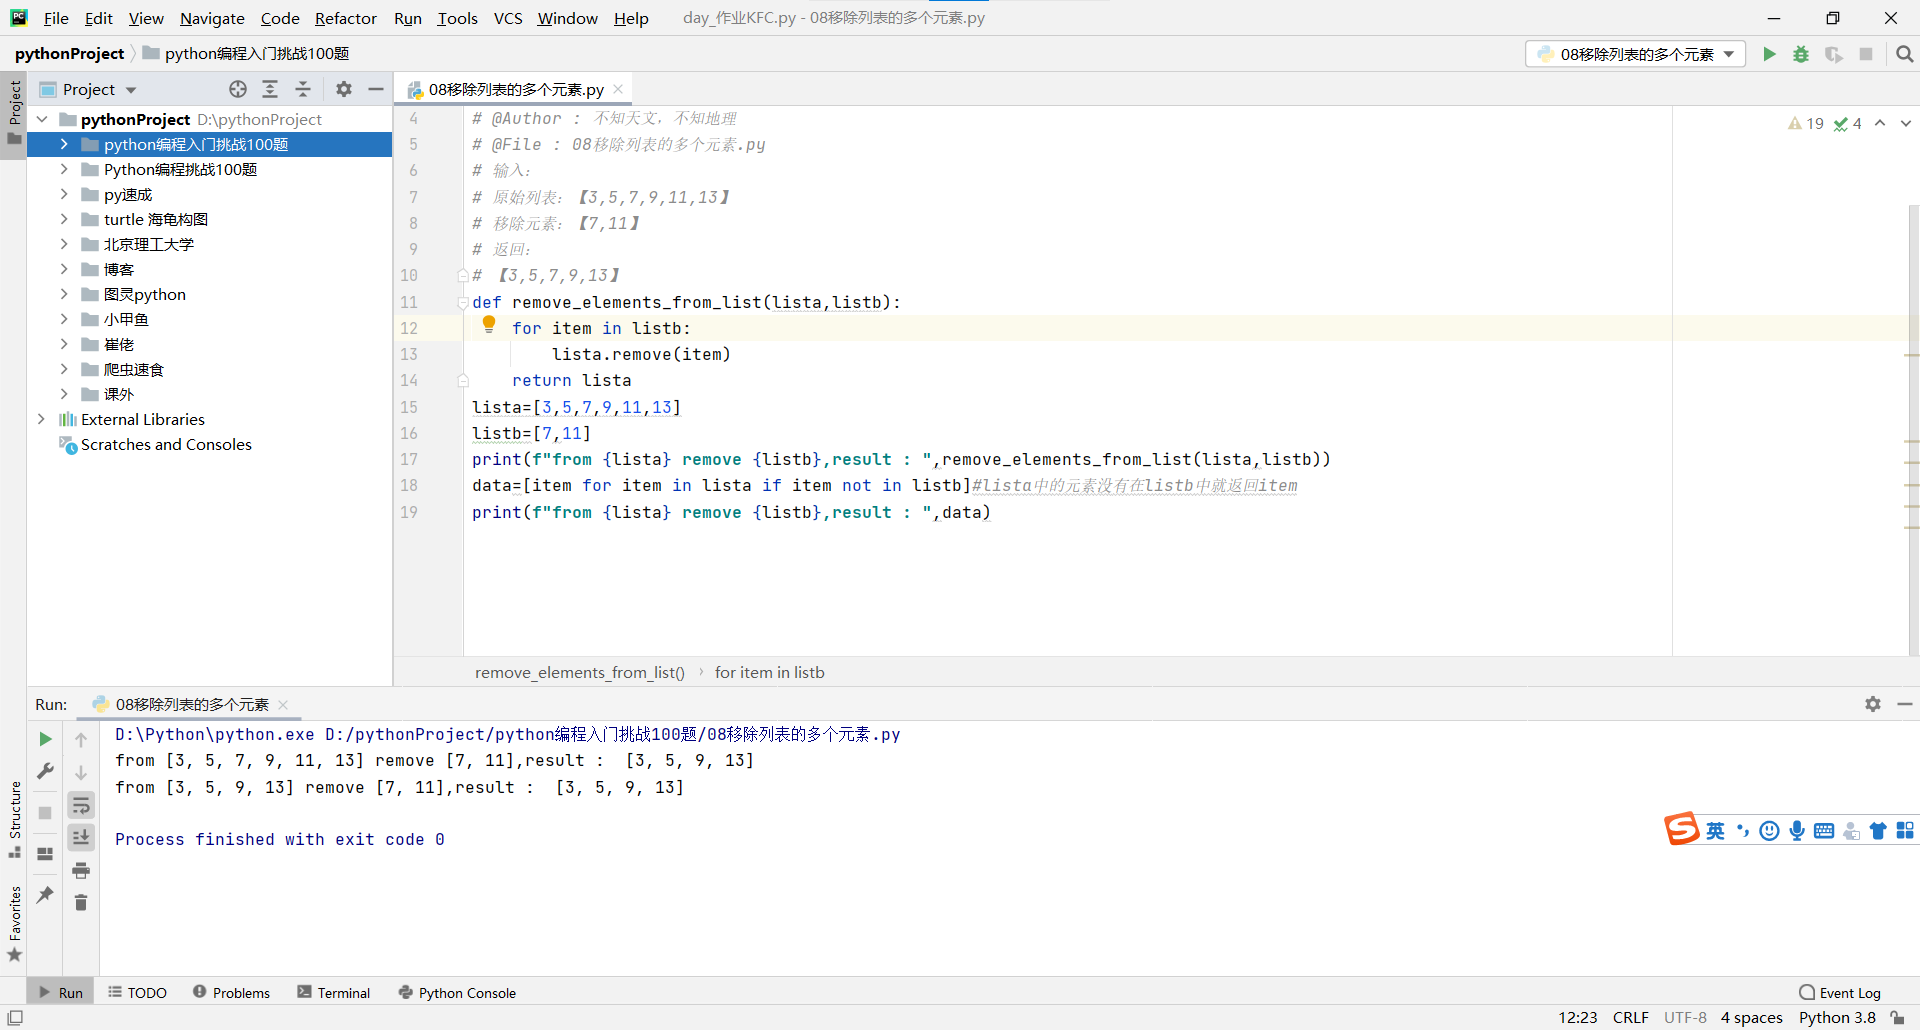
Task: Hide the Run tool window
Action: click(1905, 704)
